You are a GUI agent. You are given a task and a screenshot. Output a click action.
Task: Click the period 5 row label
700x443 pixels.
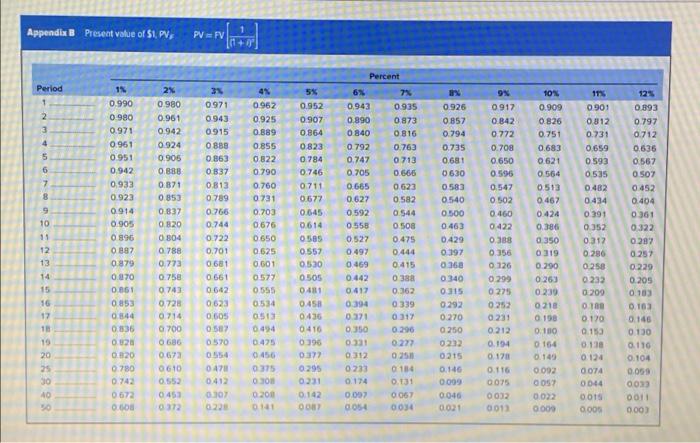coord(44,157)
